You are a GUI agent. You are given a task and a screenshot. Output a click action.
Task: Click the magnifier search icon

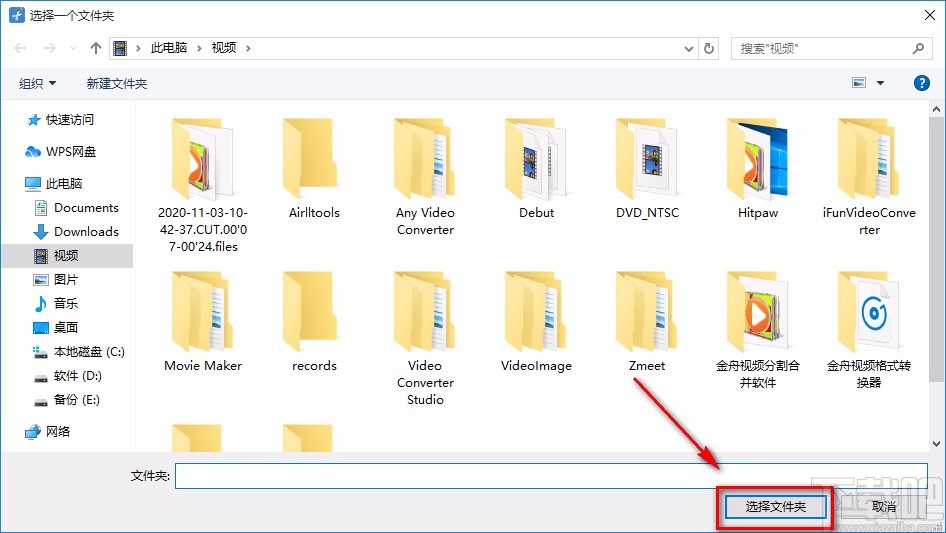pyautogui.click(x=918, y=48)
